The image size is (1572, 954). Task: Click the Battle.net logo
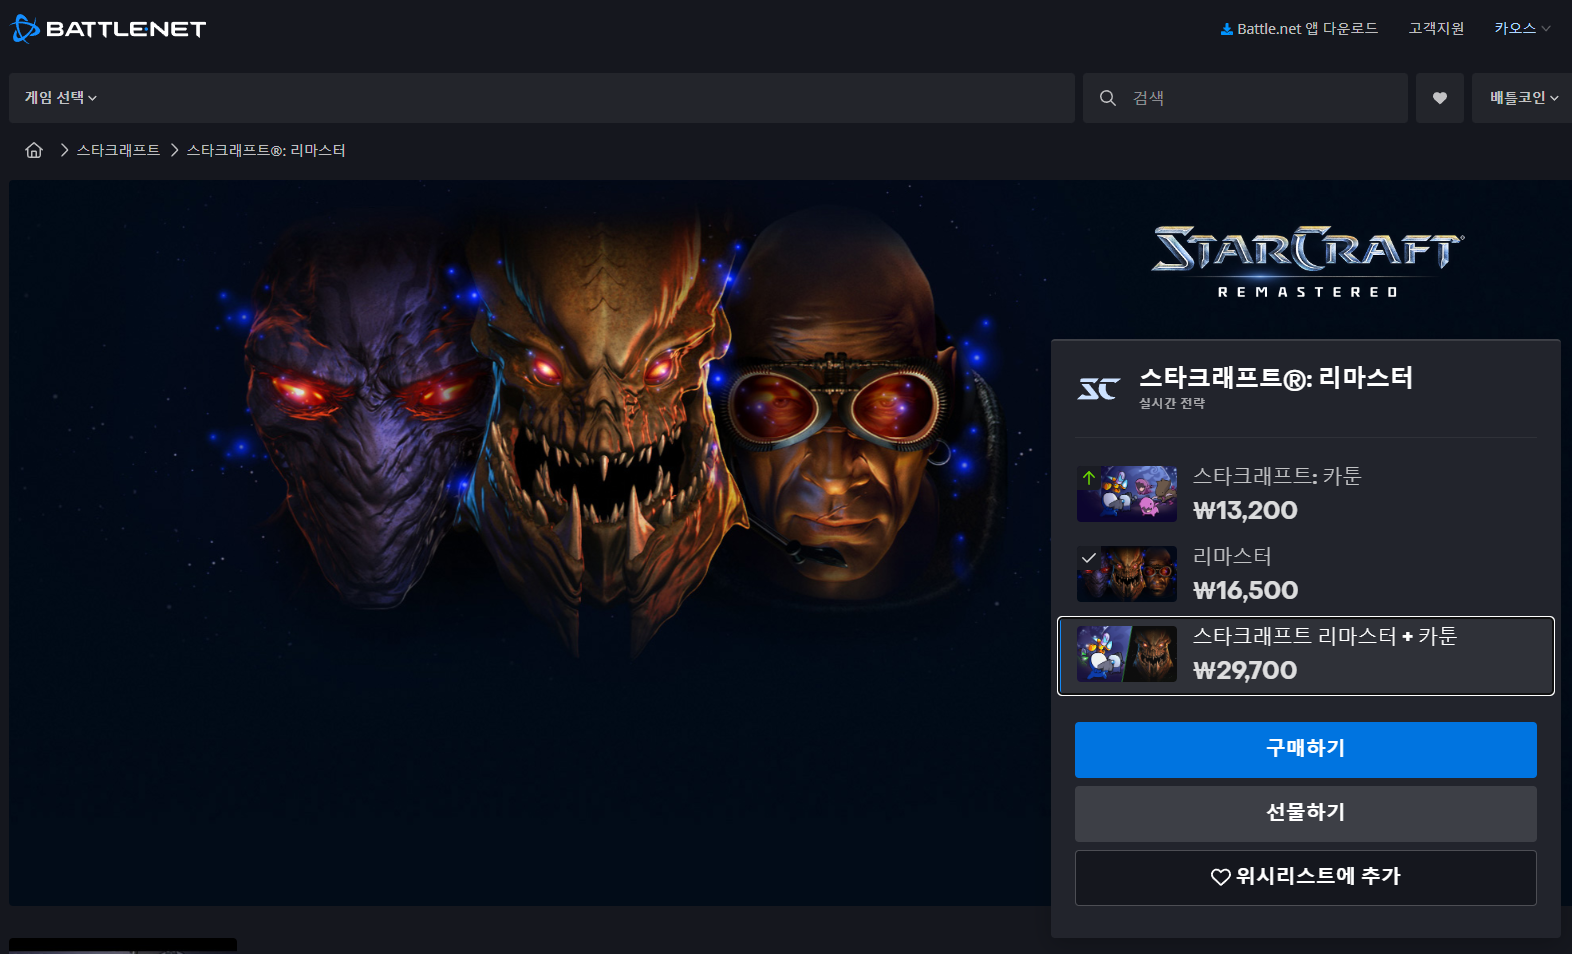(108, 29)
